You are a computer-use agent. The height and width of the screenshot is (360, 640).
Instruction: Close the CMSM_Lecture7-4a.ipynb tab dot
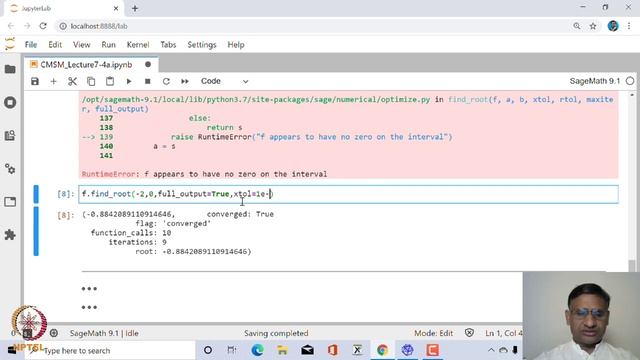[148, 64]
